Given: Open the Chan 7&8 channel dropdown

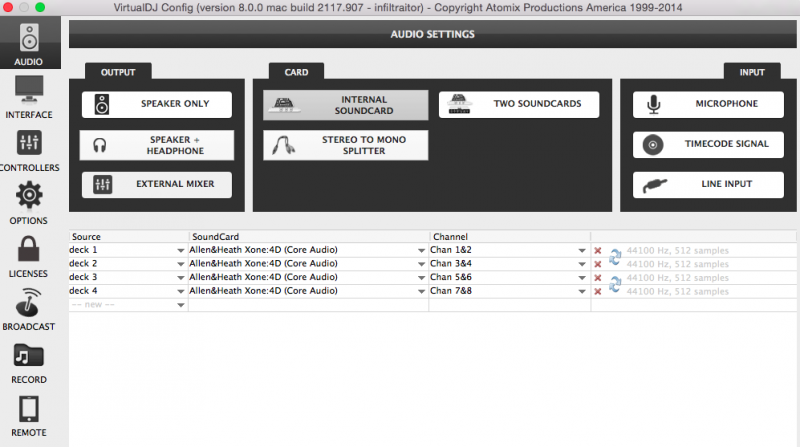Looking at the screenshot, I should [x=582, y=291].
